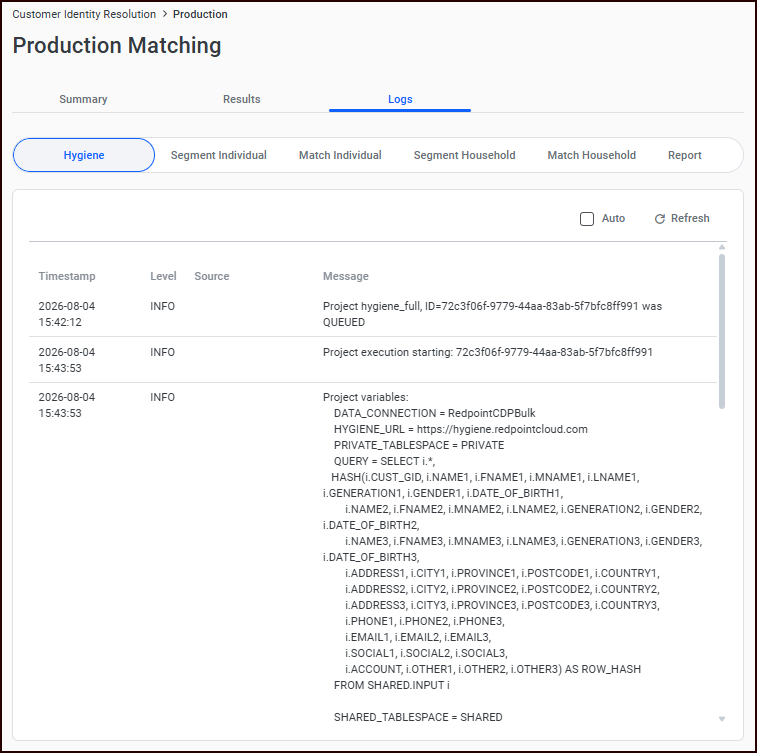The image size is (757, 753).
Task: Click the Production Matching page title
Action: click(x=117, y=45)
